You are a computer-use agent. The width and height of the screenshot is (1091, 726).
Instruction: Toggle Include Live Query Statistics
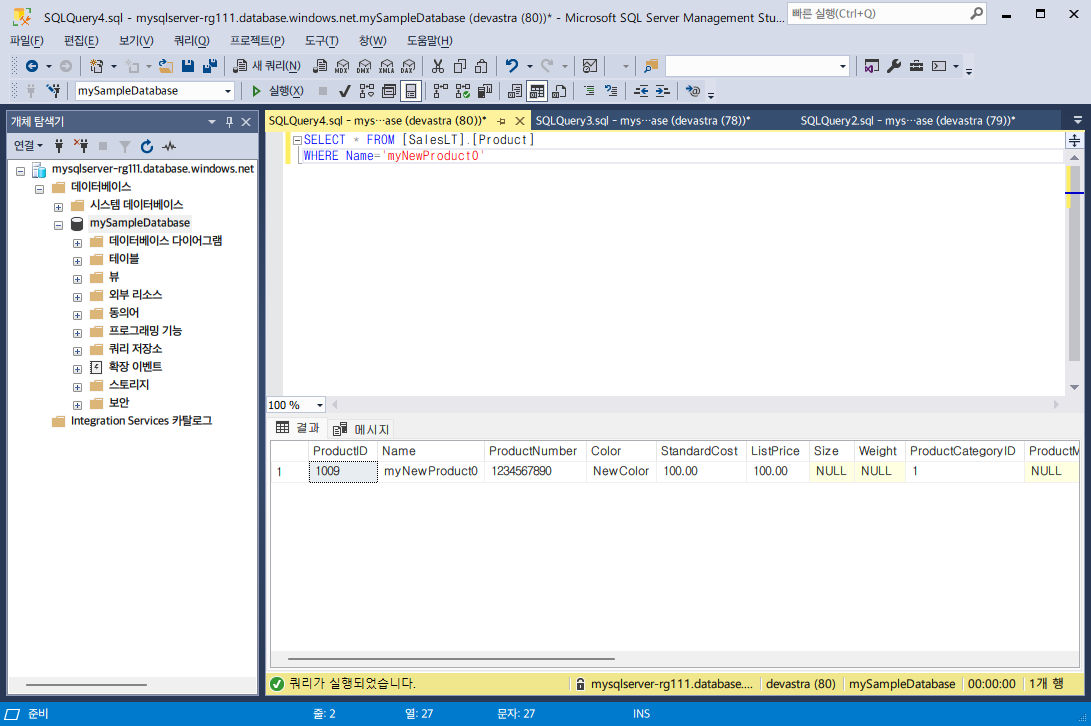click(463, 90)
